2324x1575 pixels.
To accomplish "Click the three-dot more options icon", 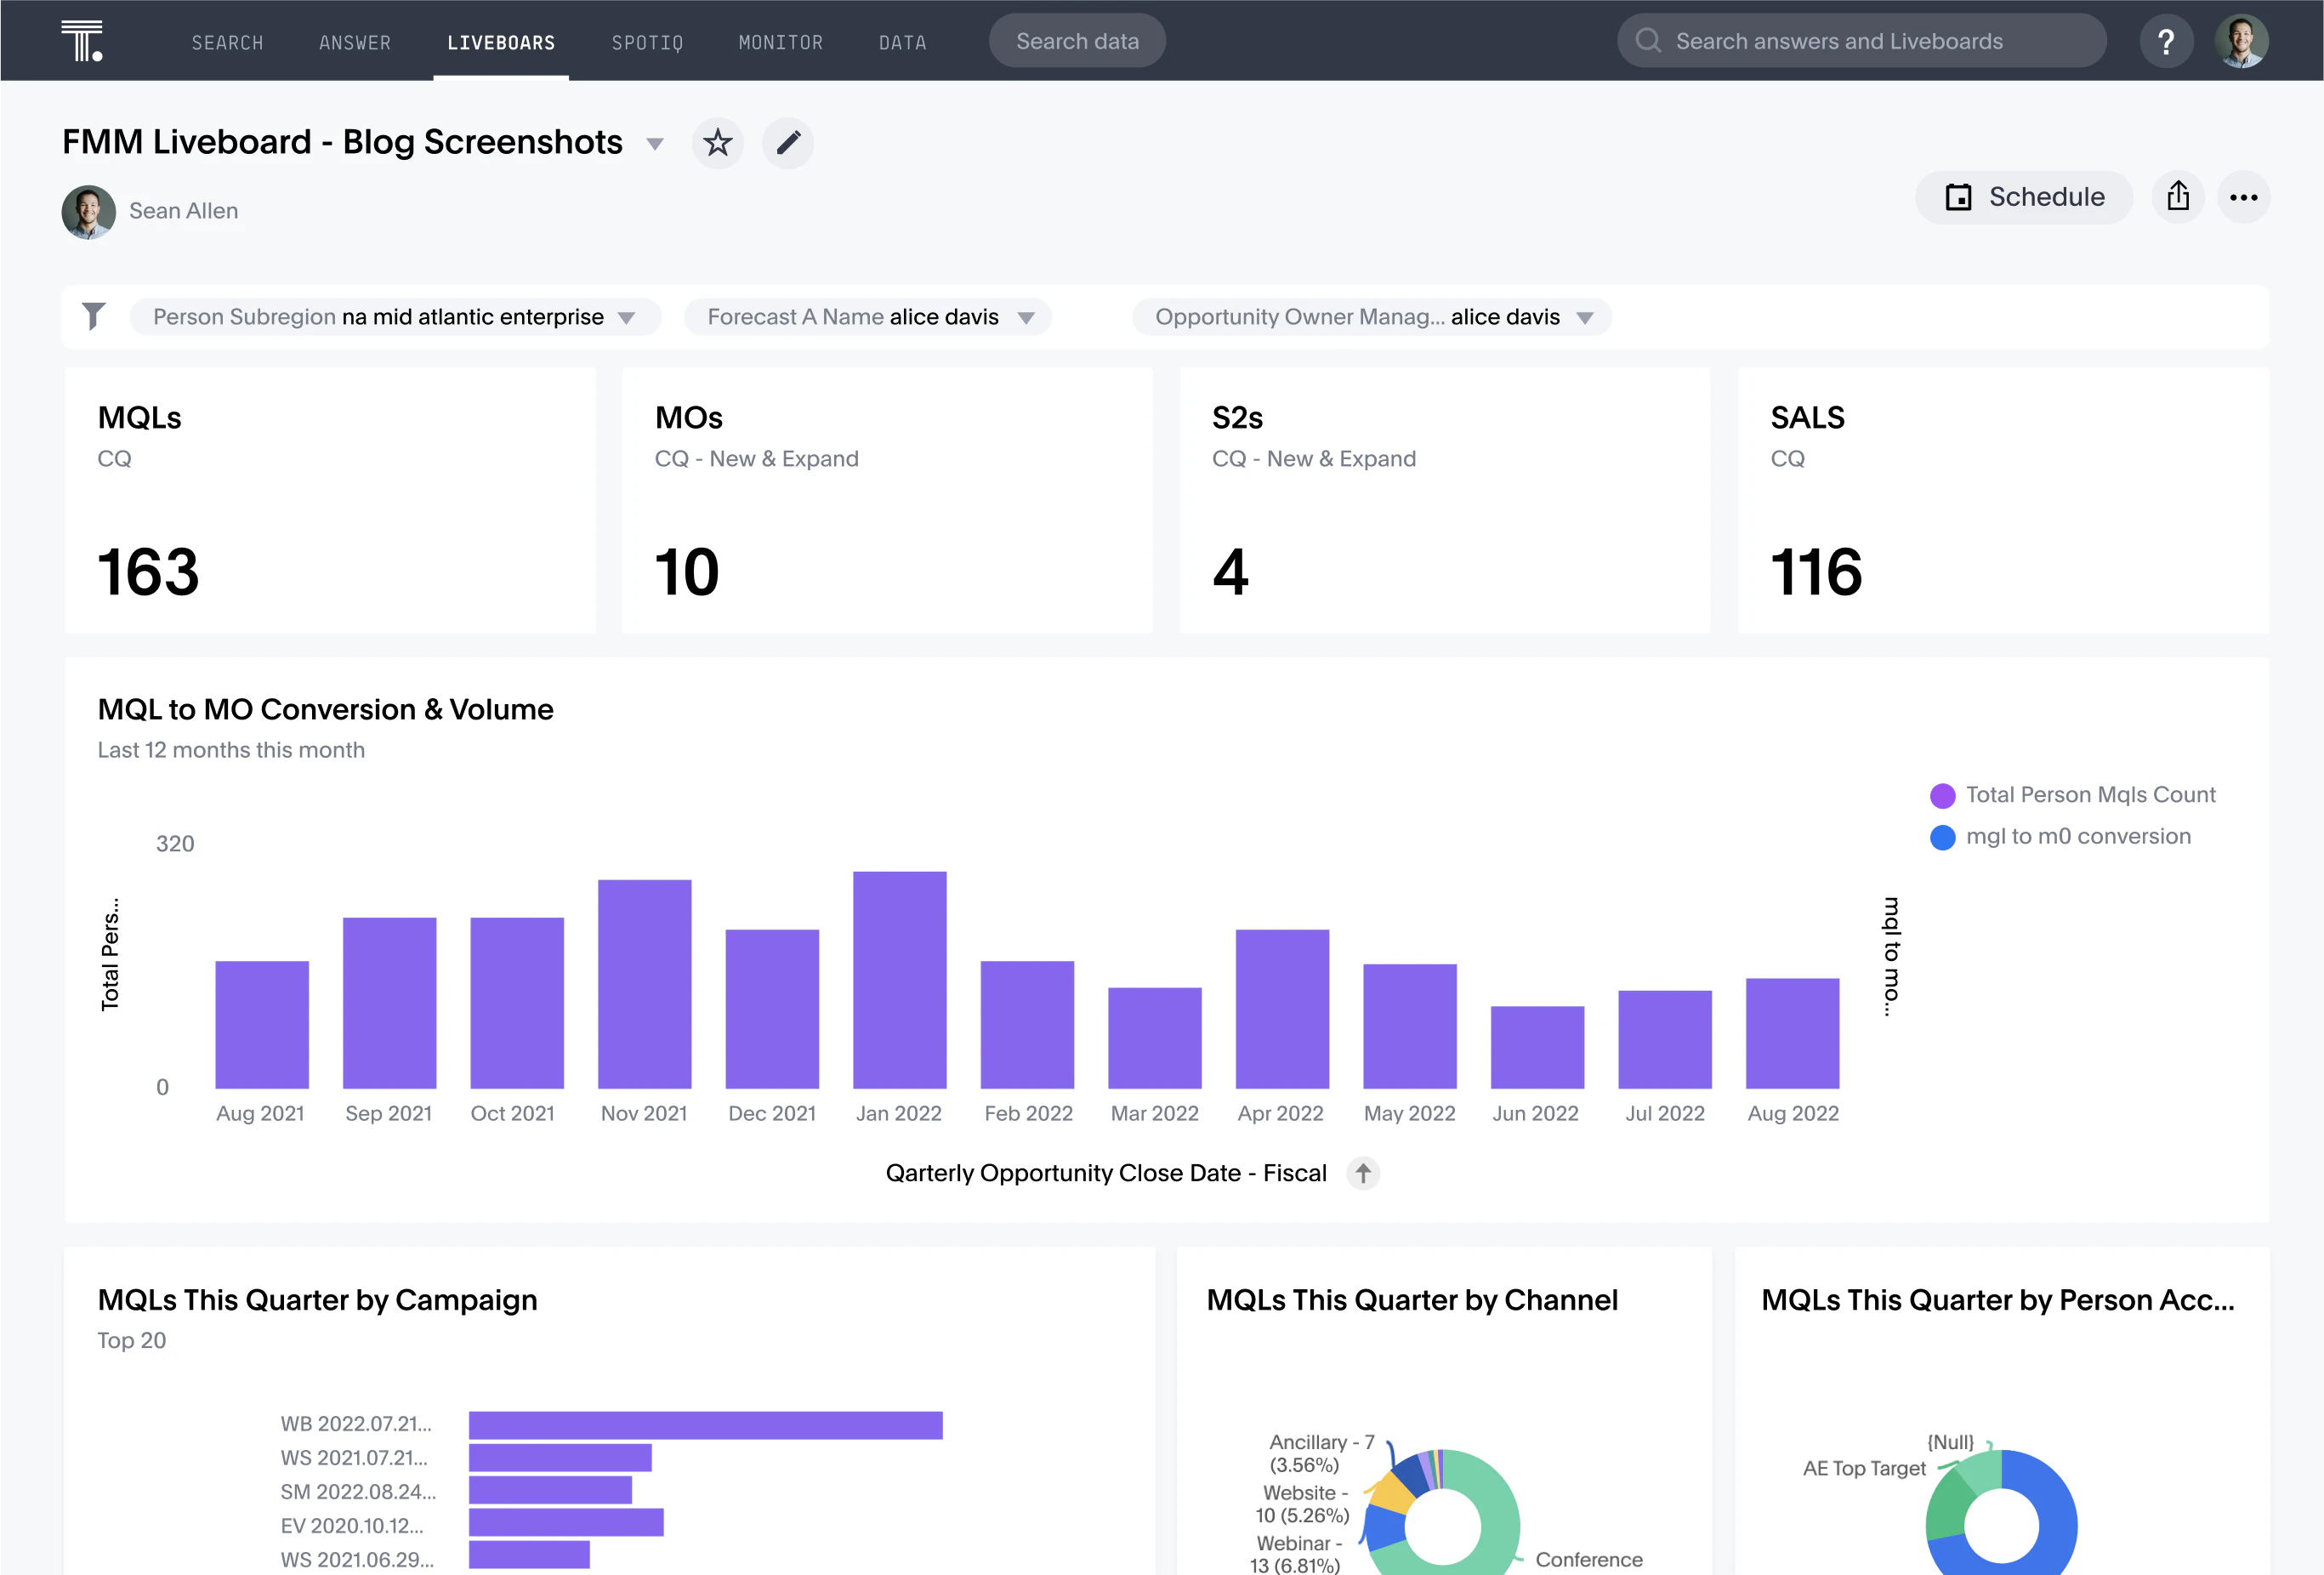I will [x=2245, y=195].
